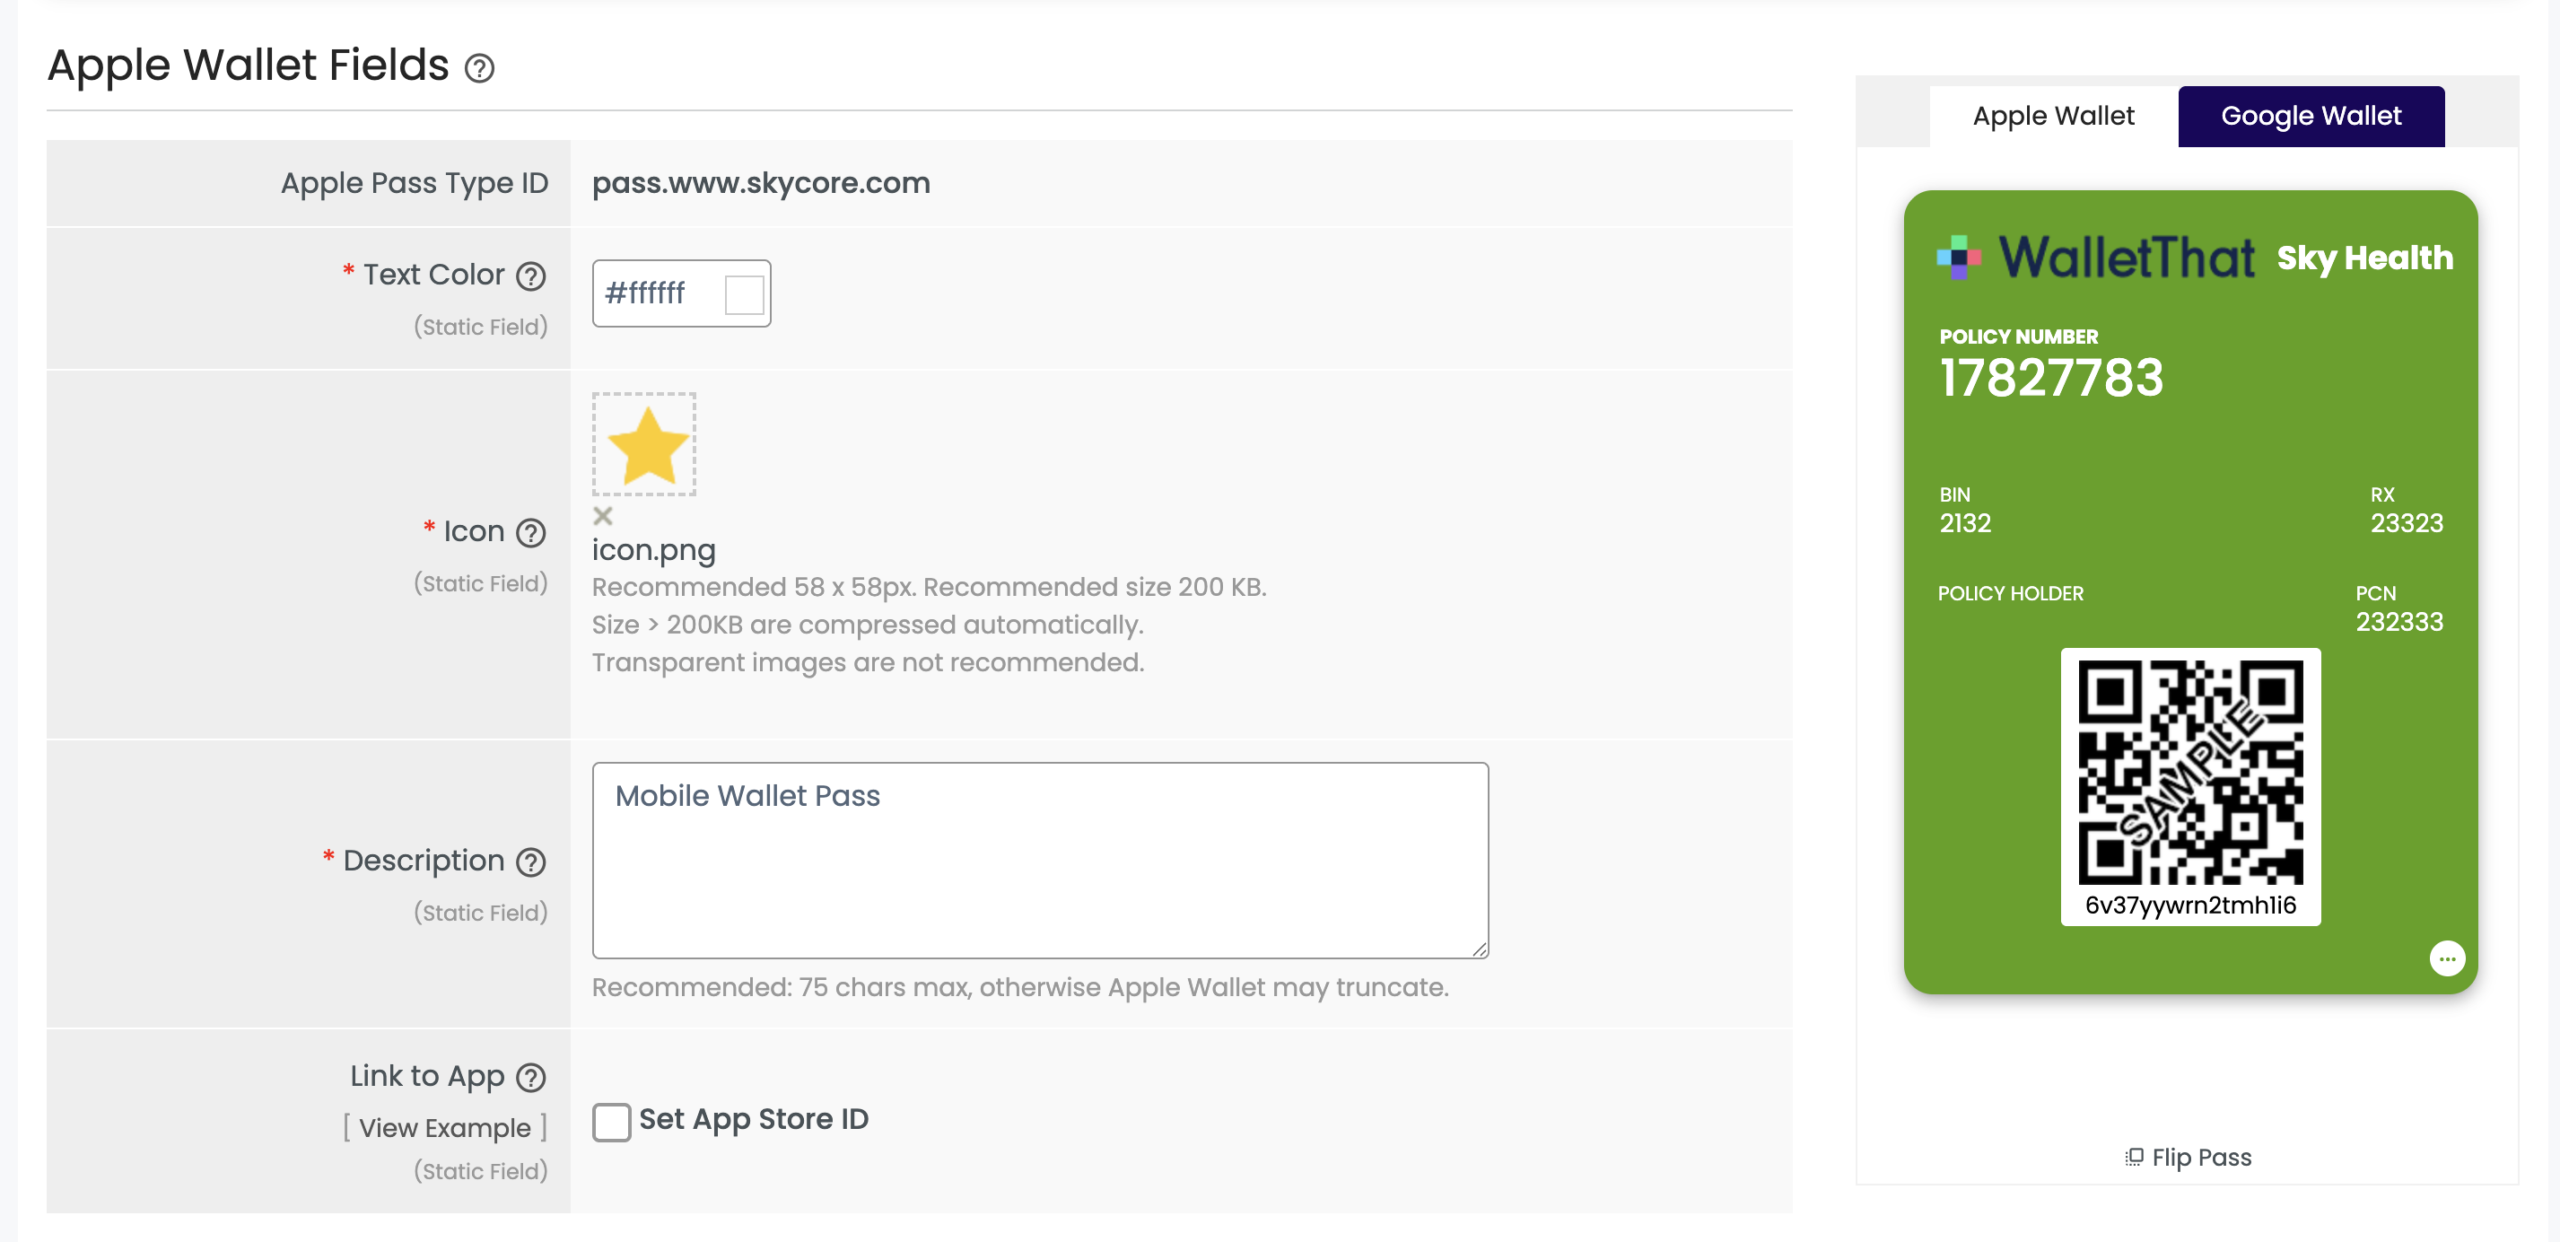Image resolution: width=2560 pixels, height=1242 pixels.
Task: Switch to Apple Wallet preview tab
Action: pos(2054,116)
